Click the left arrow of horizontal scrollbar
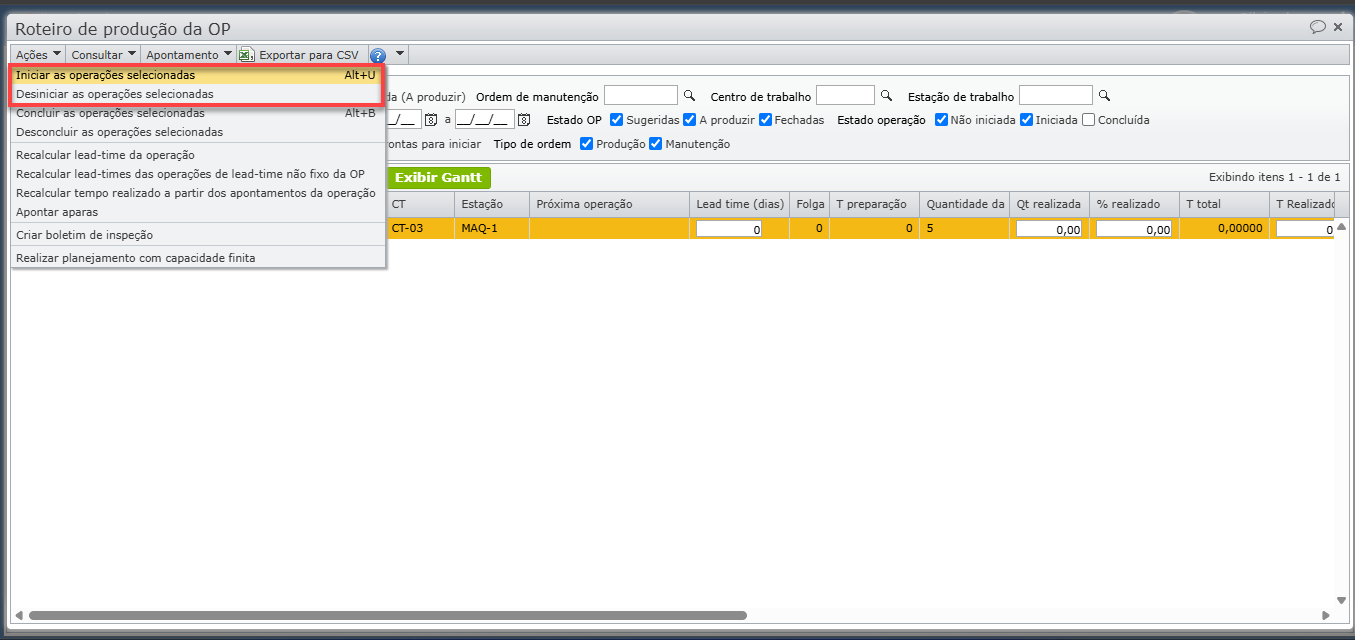Screen dimensions: 1355x640 click(x=20, y=616)
